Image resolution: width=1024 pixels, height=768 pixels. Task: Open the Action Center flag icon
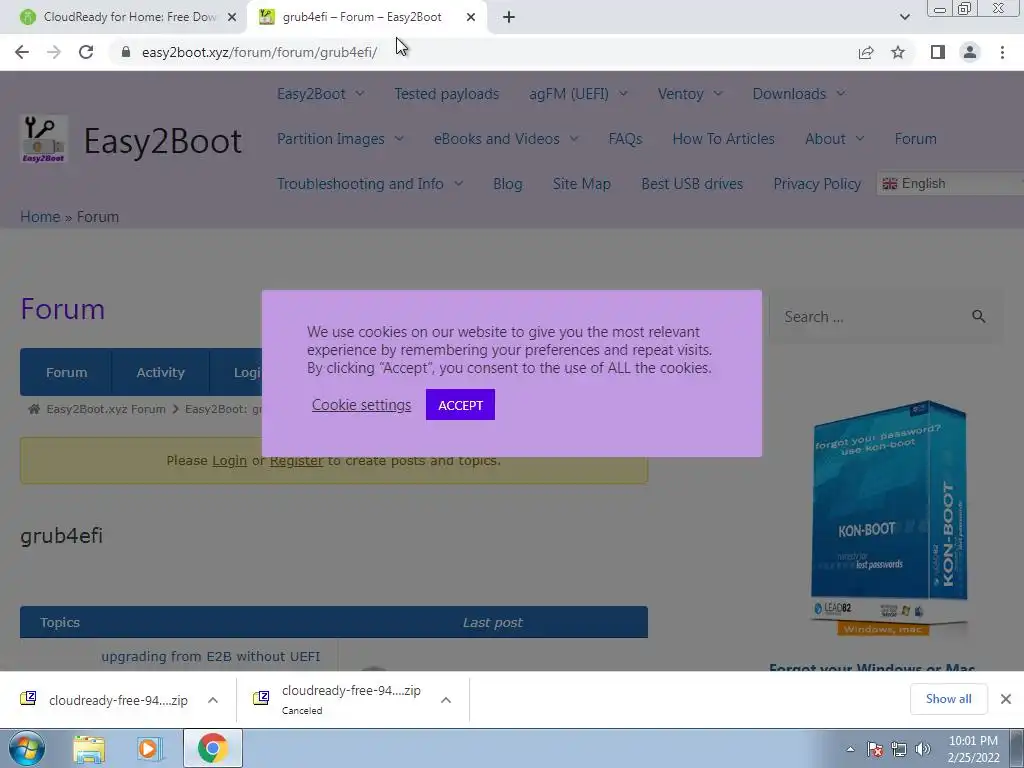[875, 750]
